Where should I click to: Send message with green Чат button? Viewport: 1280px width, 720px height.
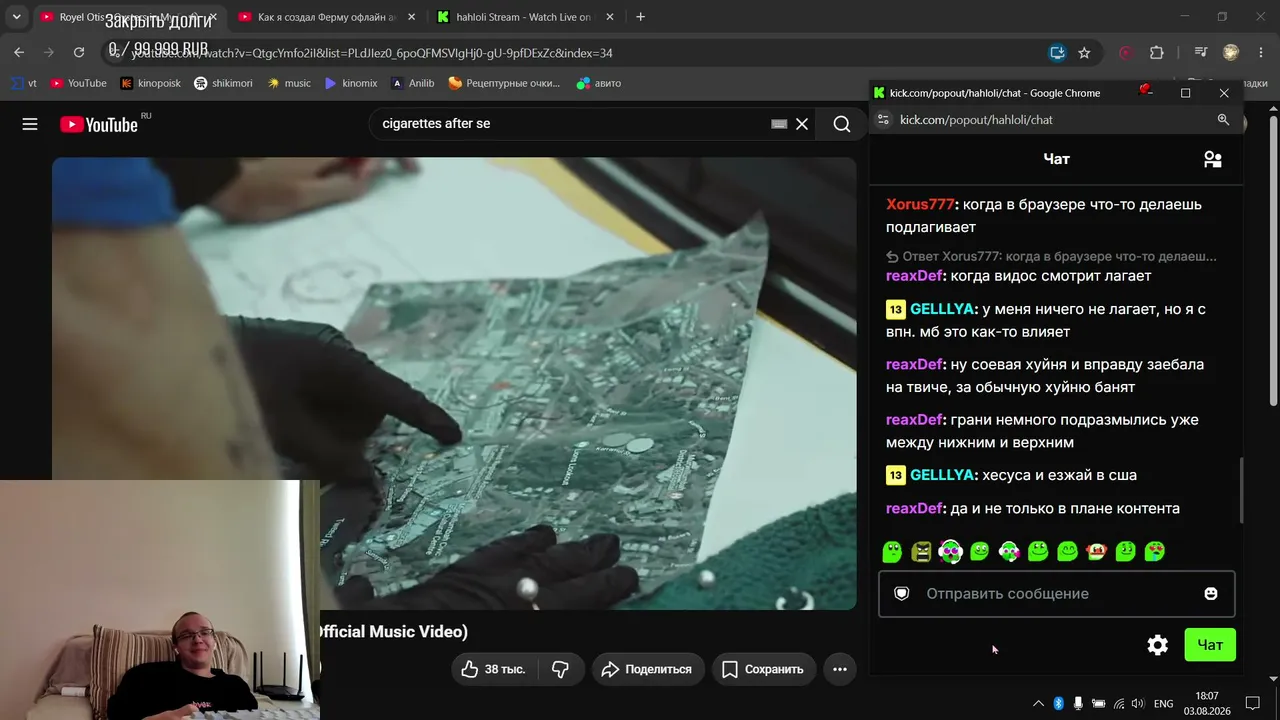[1210, 645]
